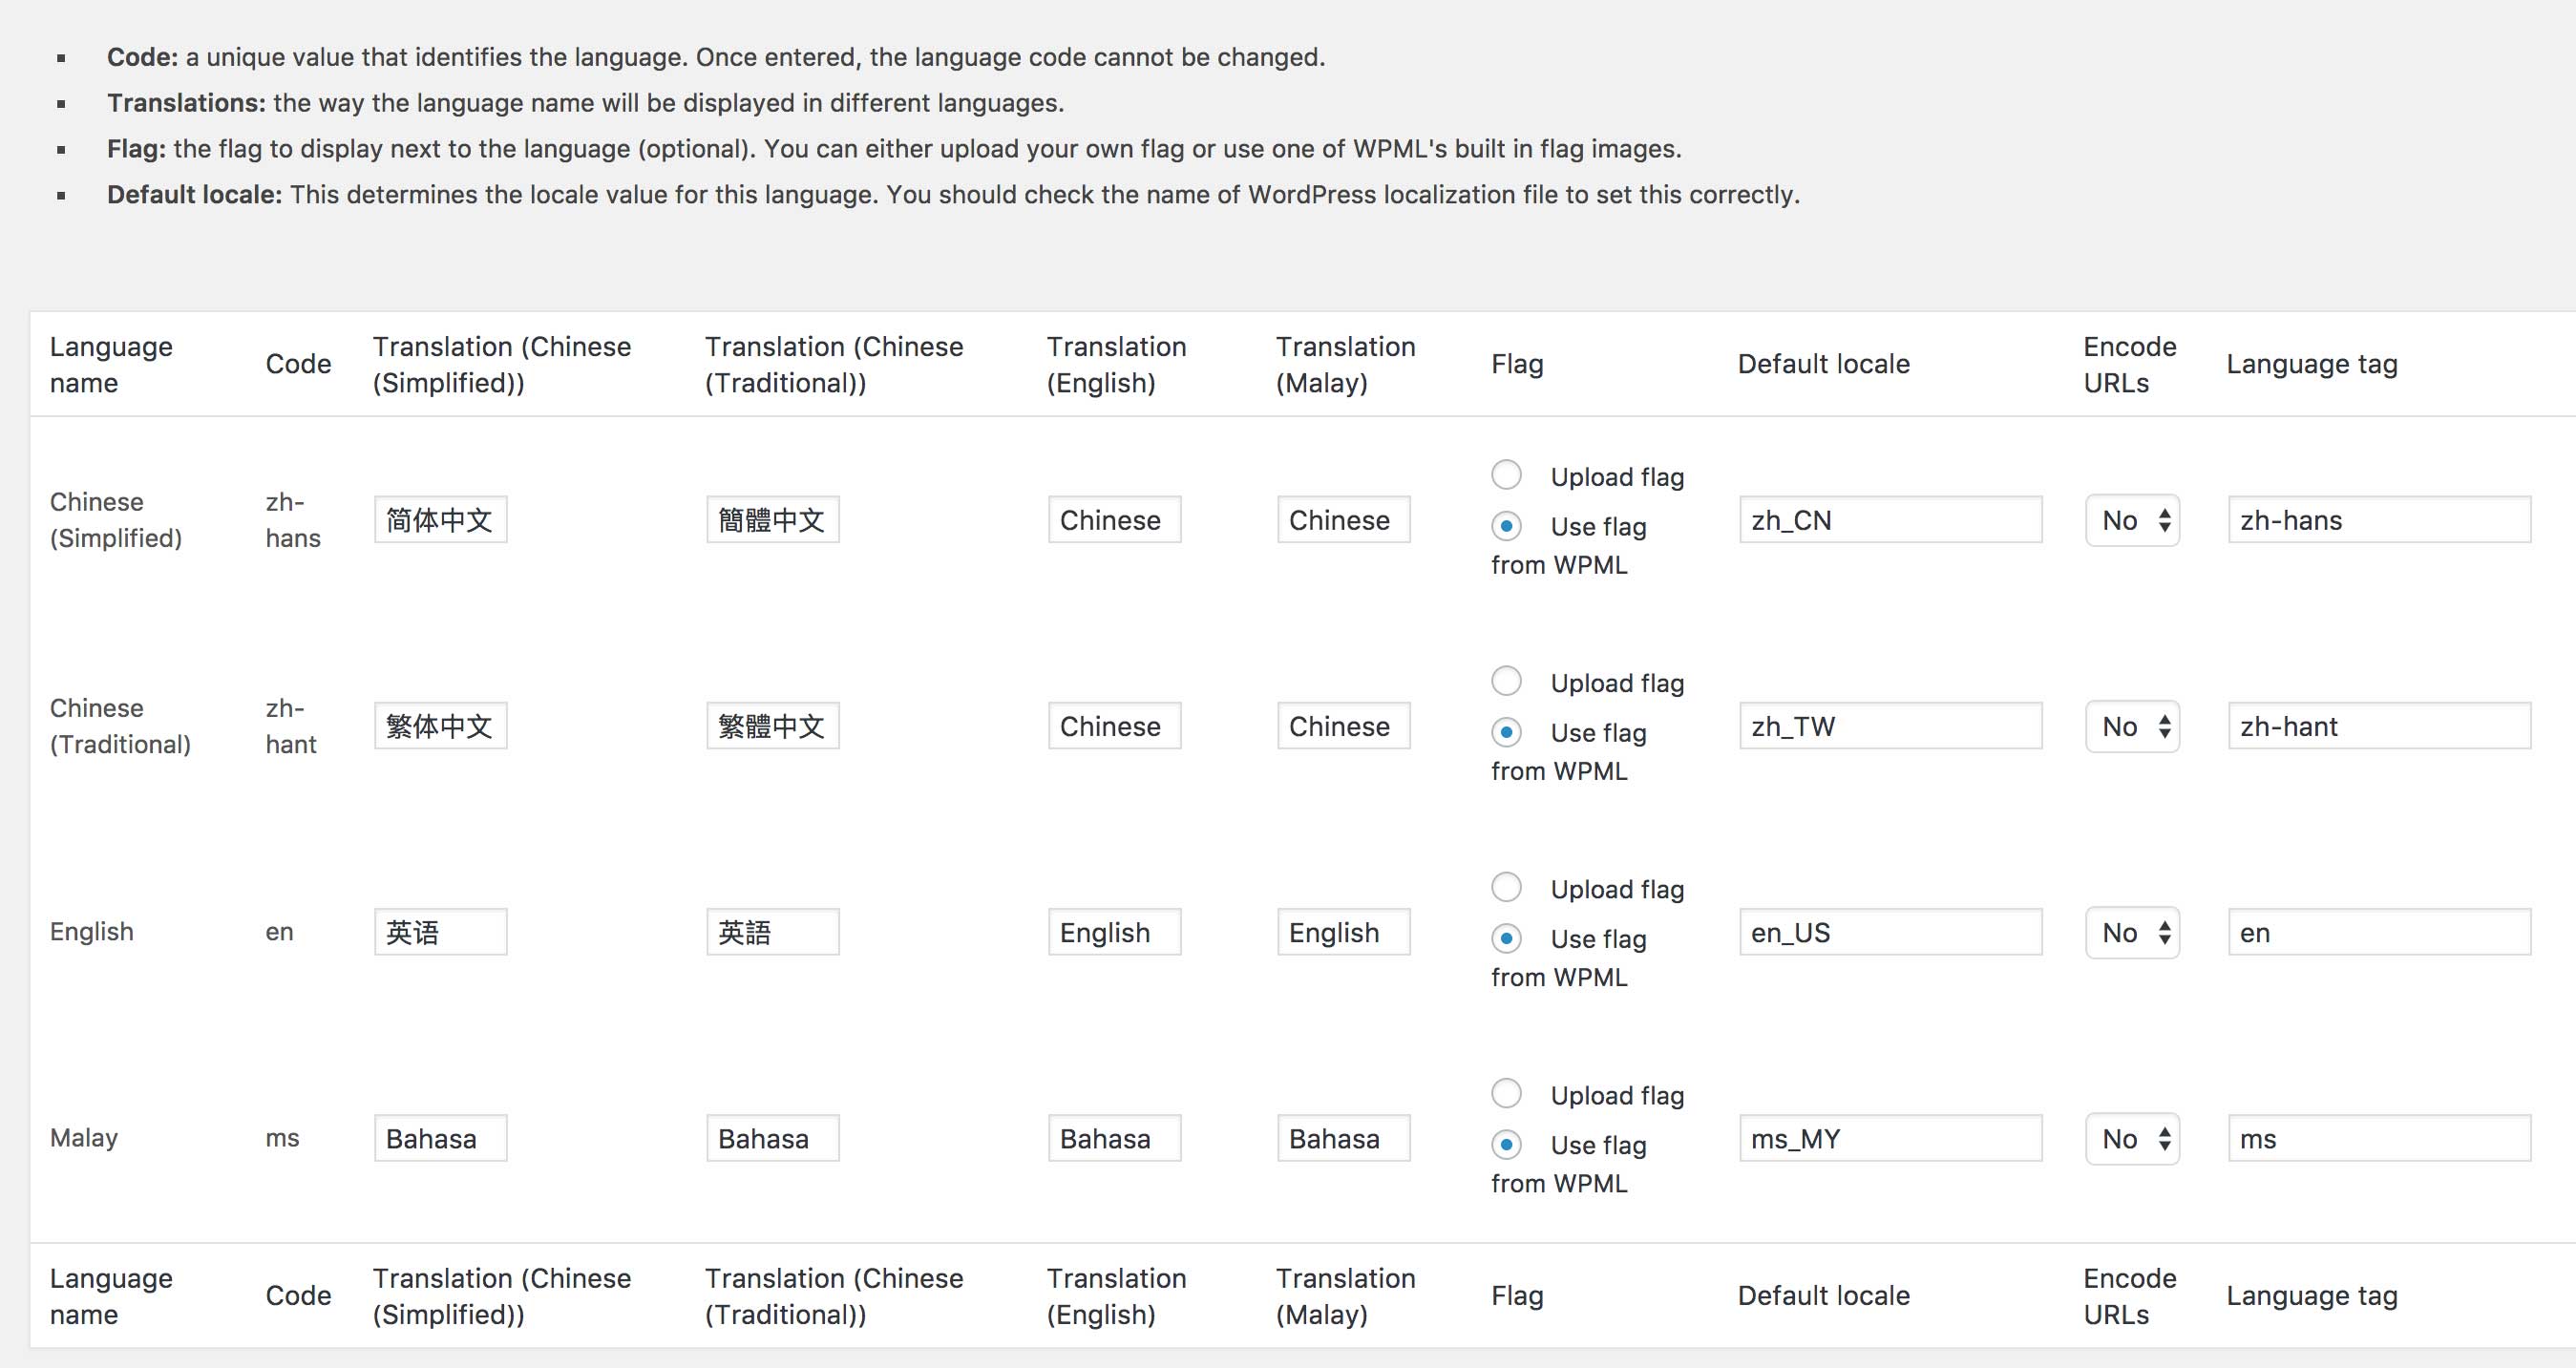2576x1368 pixels.
Task: Click the Default locale header at table top
Action: pyautogui.click(x=1823, y=364)
